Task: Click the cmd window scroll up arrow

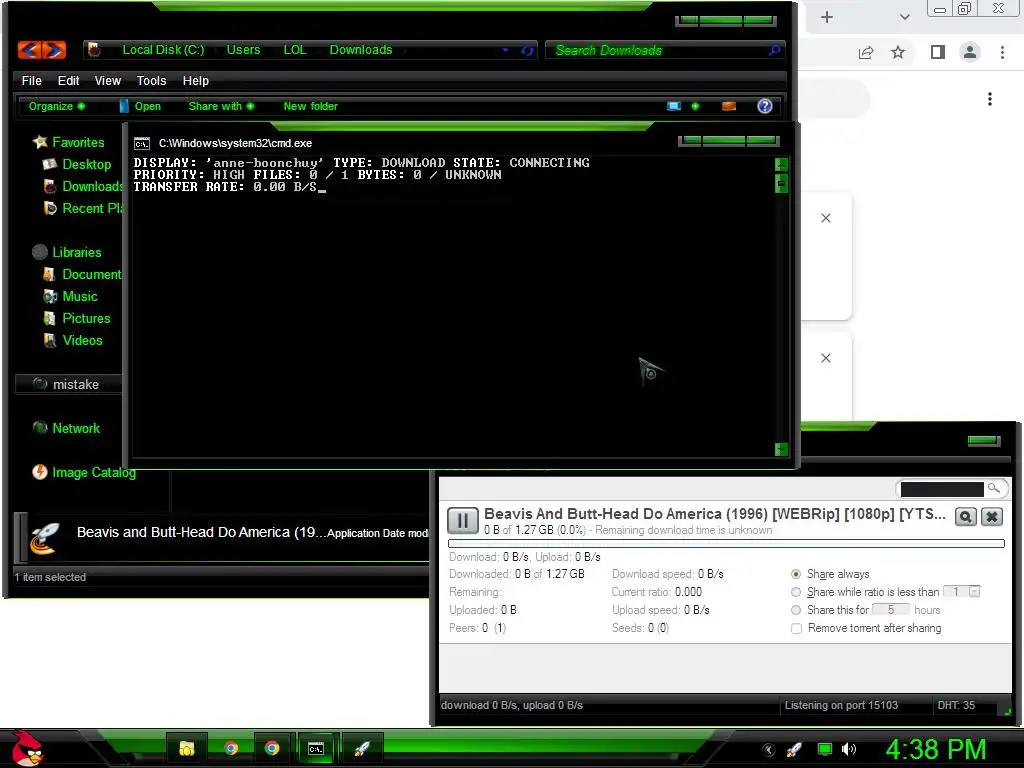Action: pyautogui.click(x=781, y=165)
